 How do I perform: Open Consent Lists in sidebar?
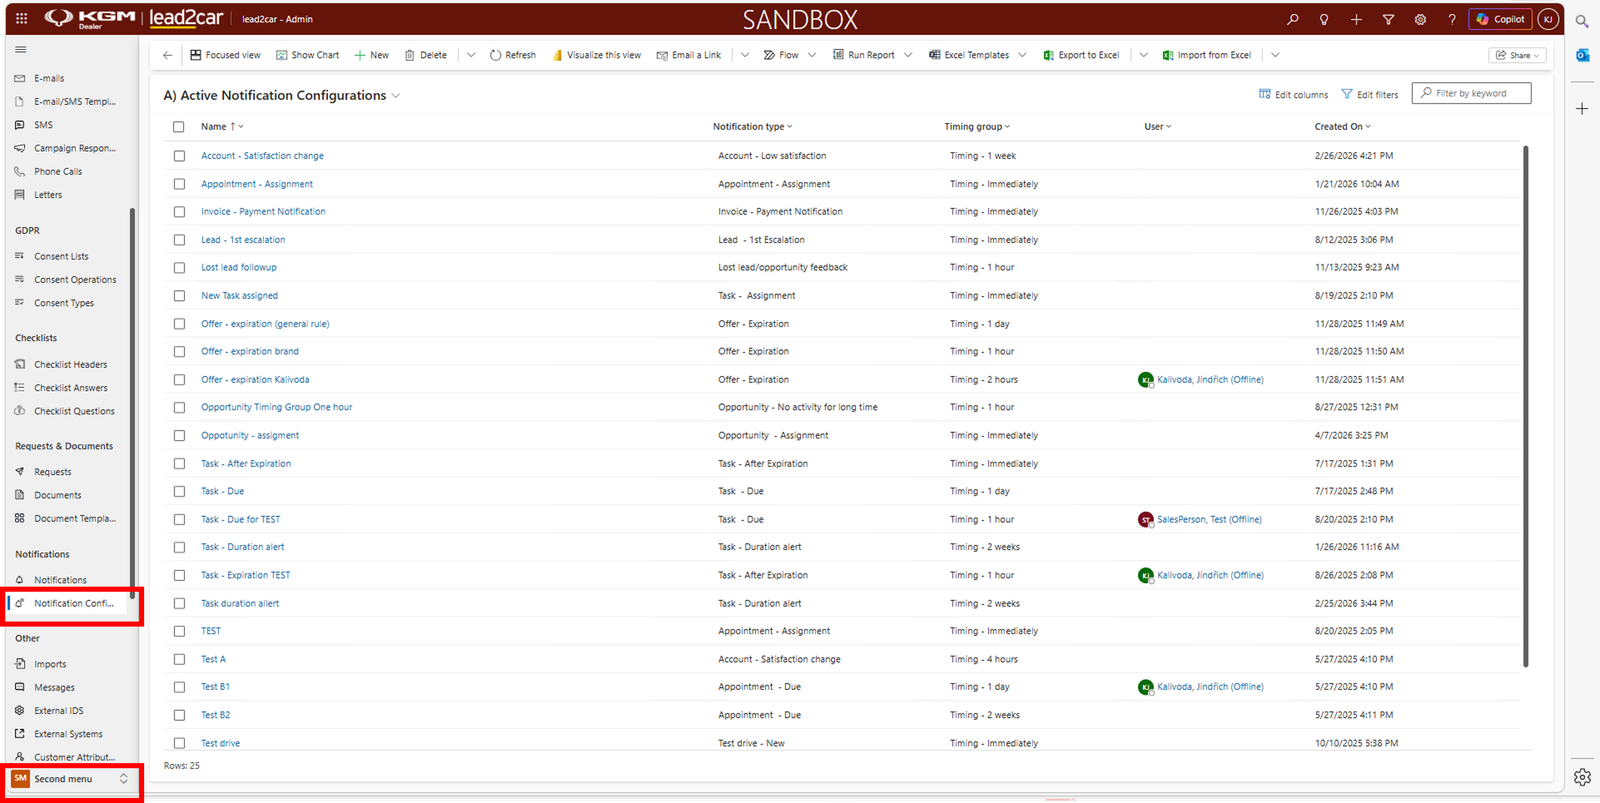61,257
